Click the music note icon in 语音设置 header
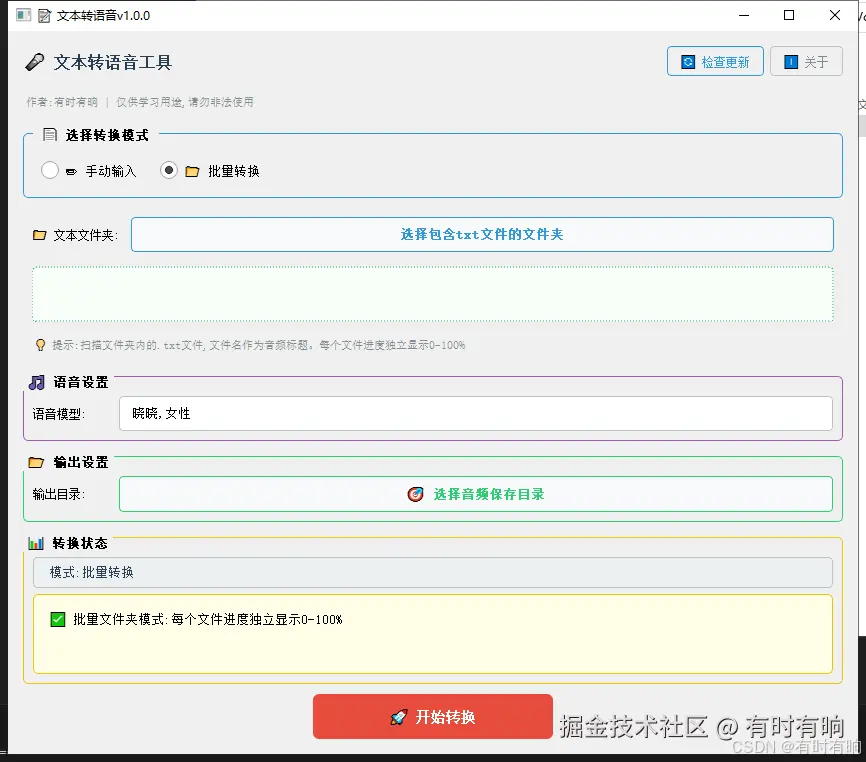The width and height of the screenshot is (866, 762). (38, 381)
